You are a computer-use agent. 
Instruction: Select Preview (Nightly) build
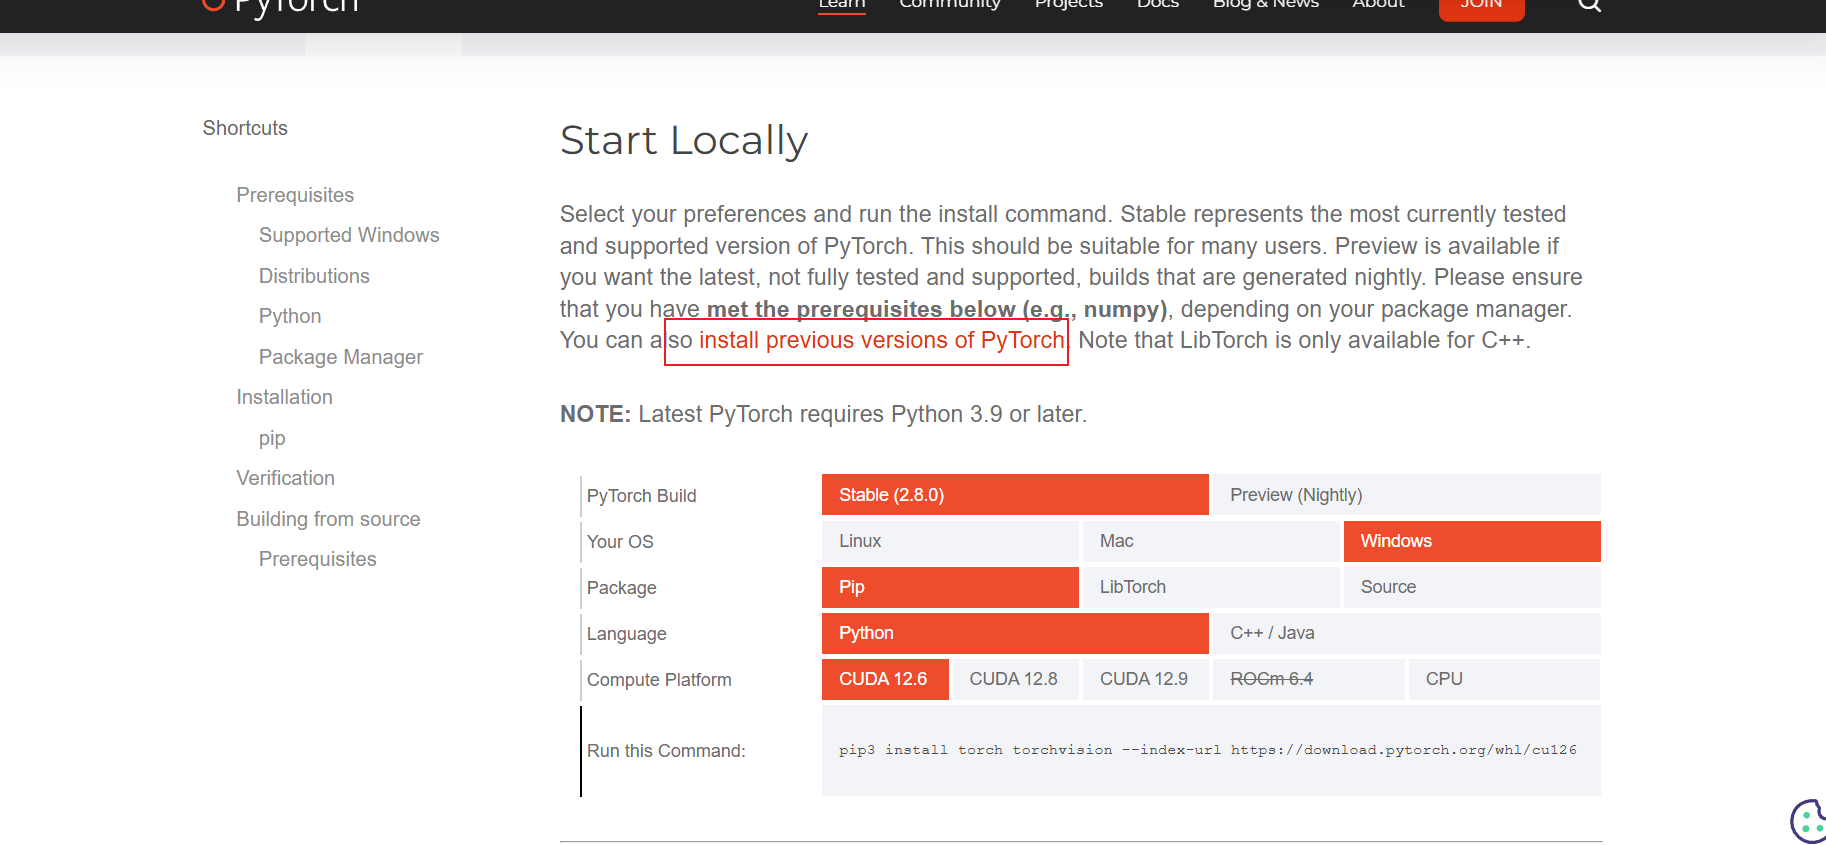[1407, 494]
